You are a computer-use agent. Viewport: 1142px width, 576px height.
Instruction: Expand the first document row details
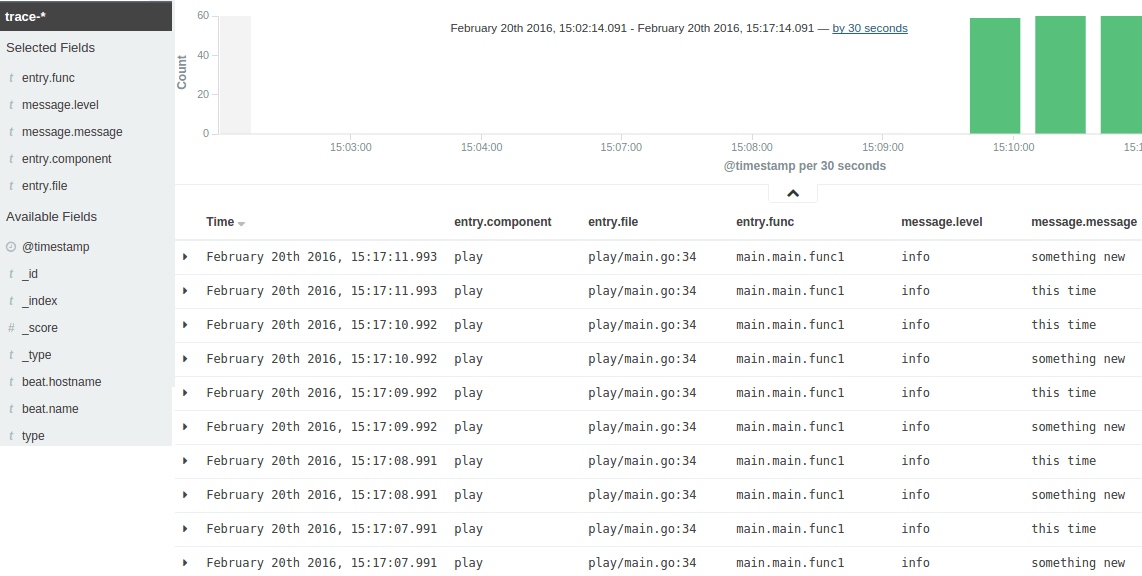(x=184, y=256)
